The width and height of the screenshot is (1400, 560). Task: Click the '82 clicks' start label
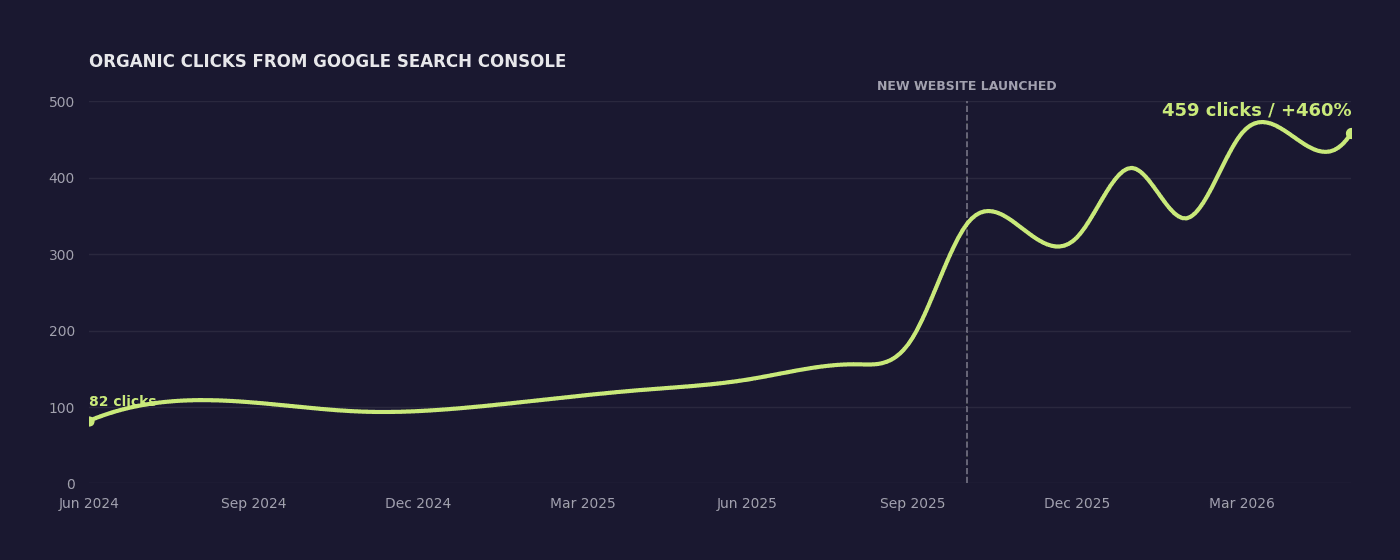pos(122,402)
